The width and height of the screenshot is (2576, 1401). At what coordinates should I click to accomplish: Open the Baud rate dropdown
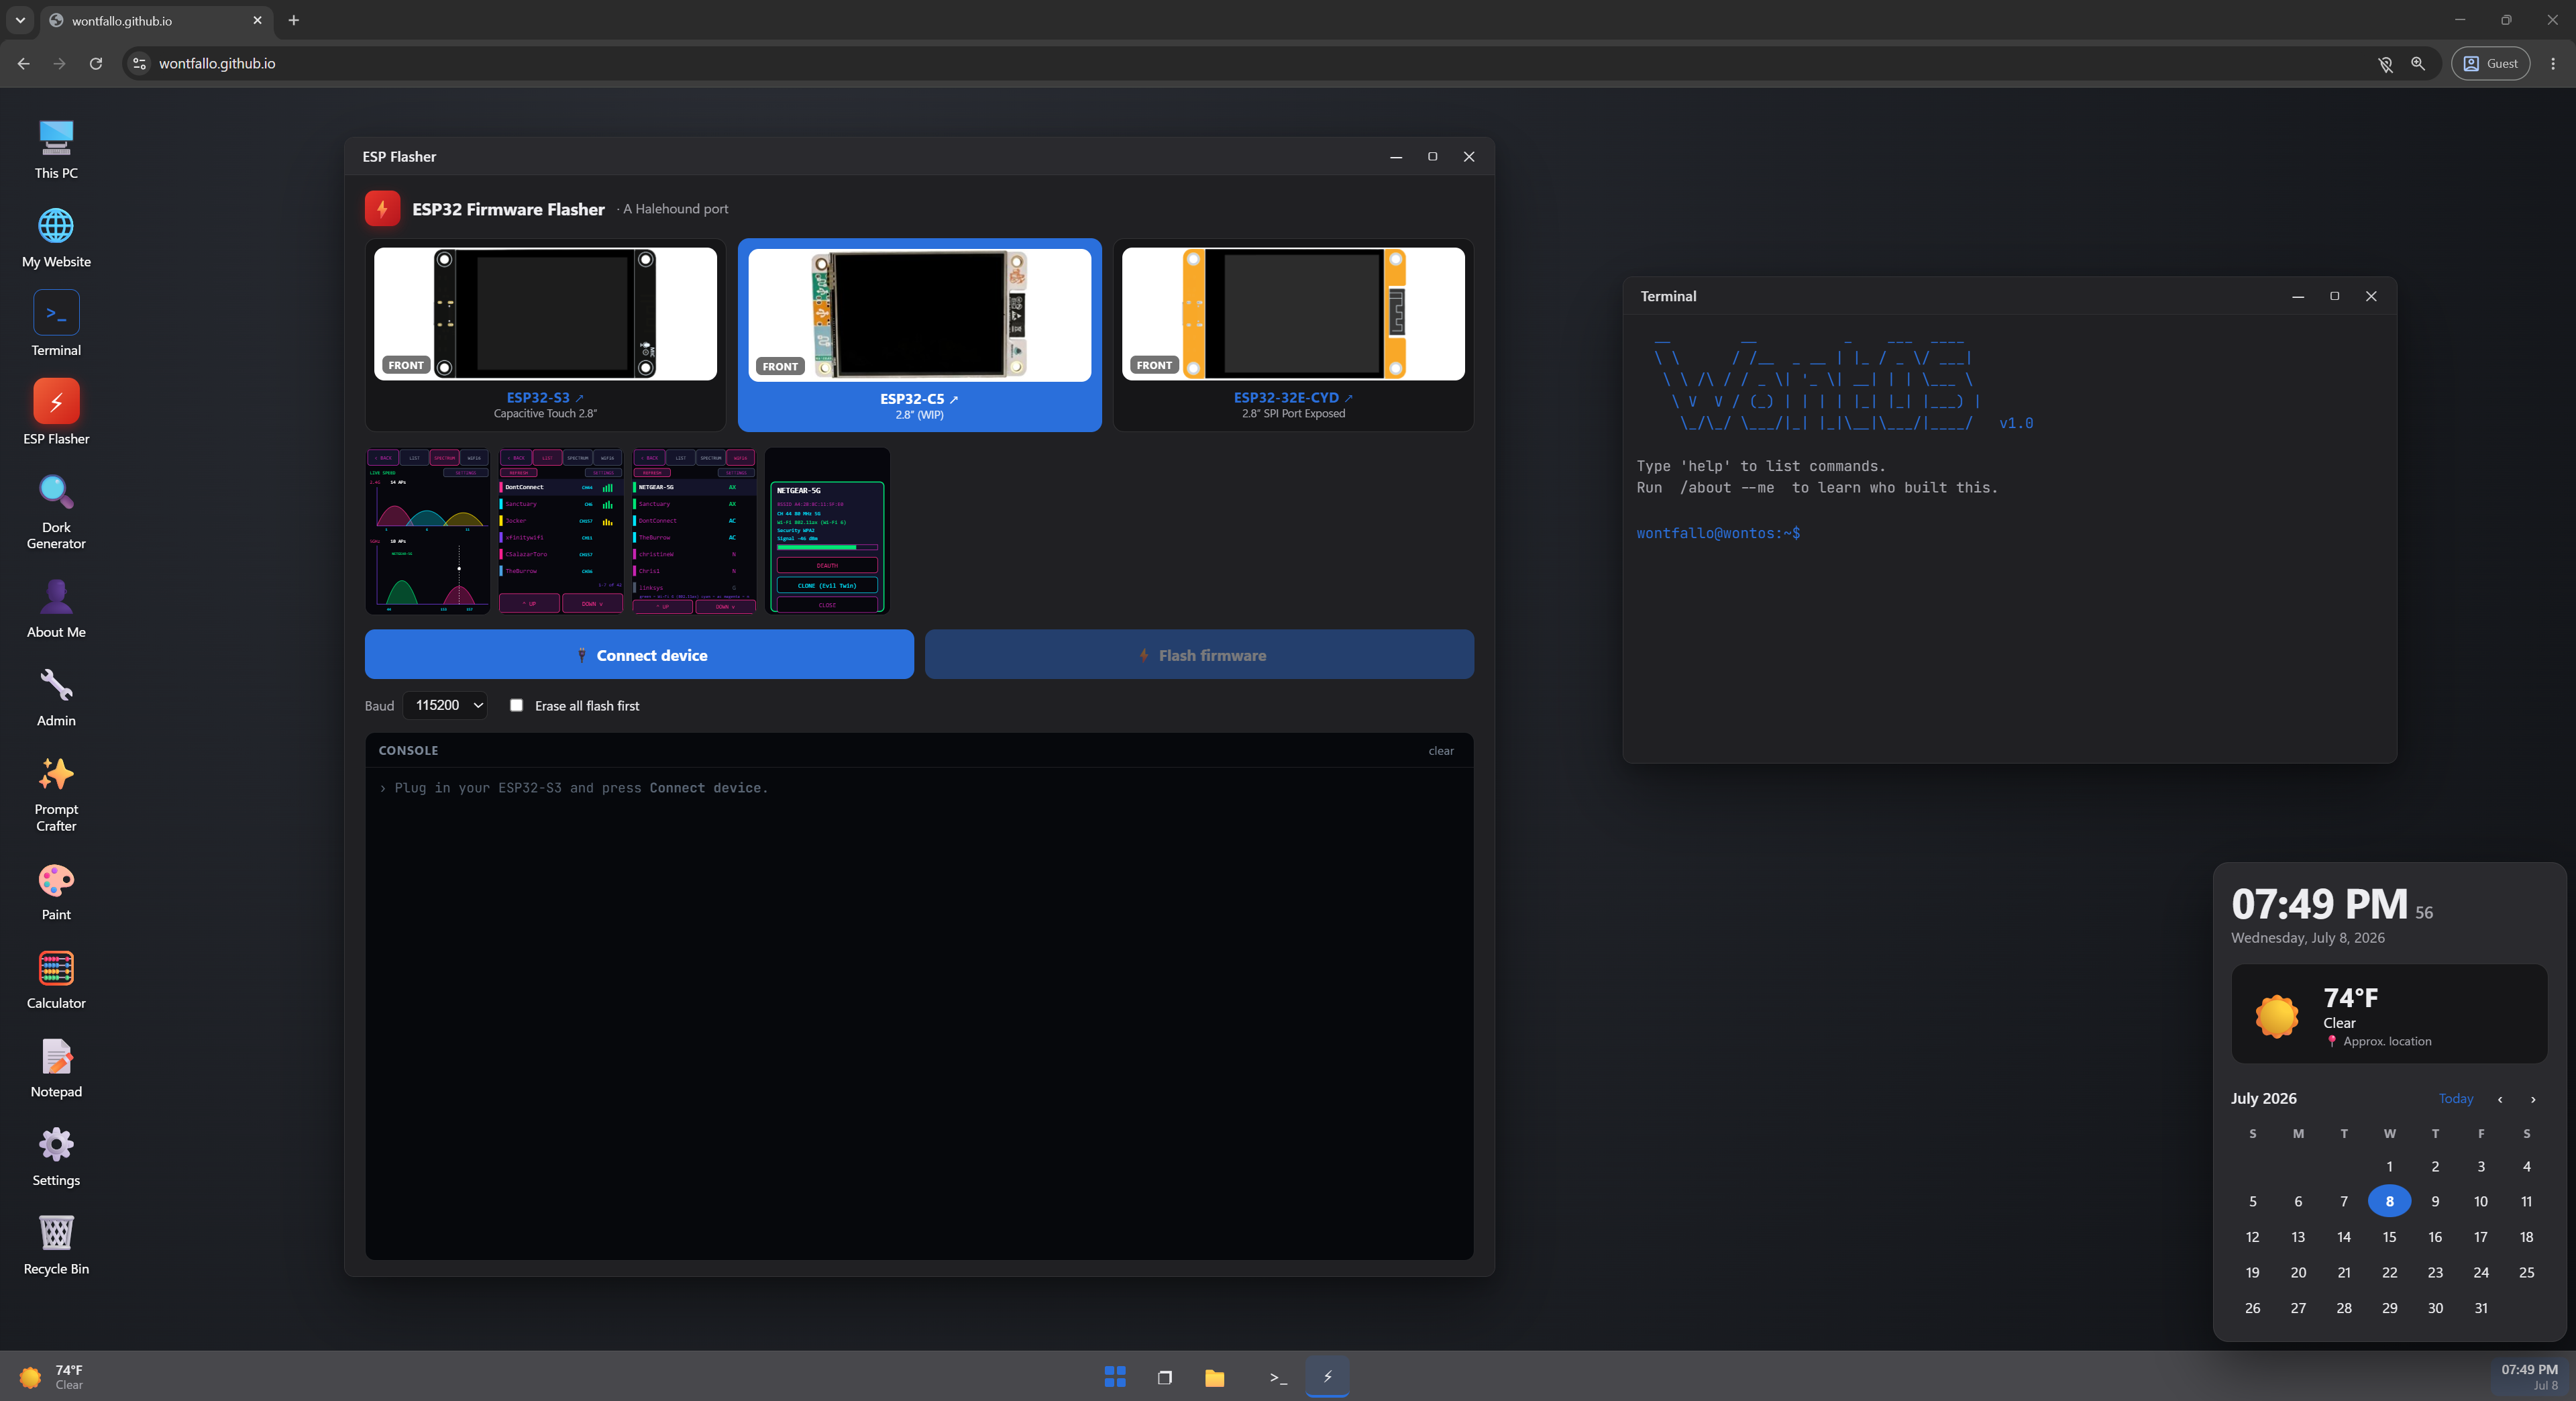[445, 705]
